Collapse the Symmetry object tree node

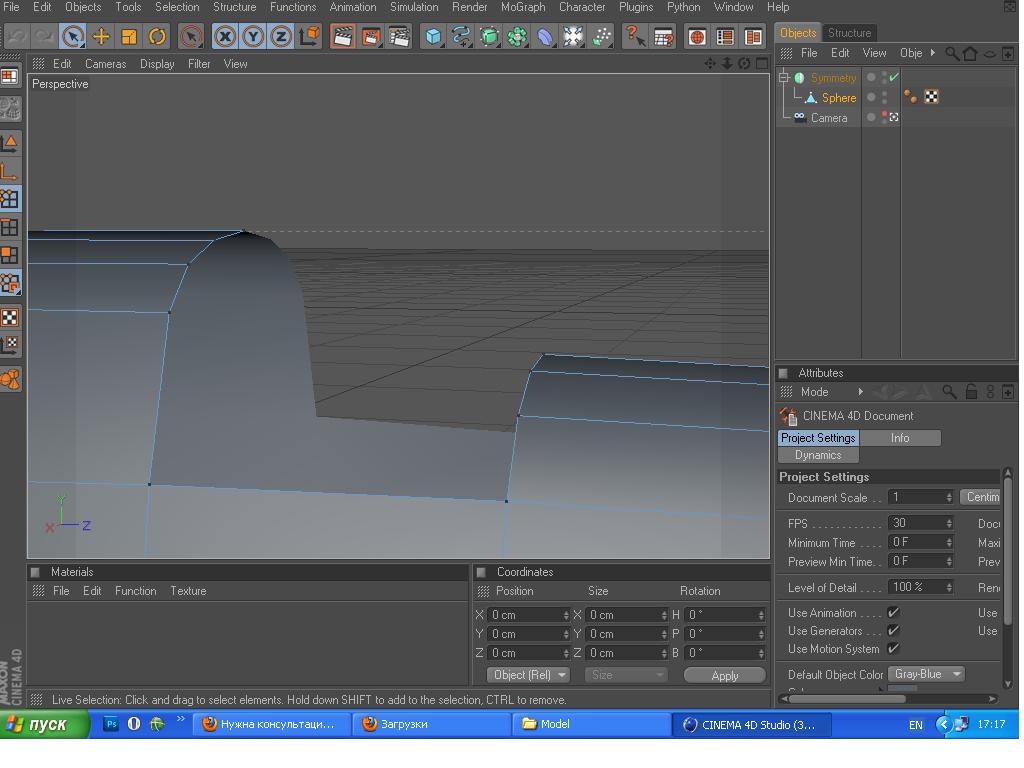(x=784, y=77)
